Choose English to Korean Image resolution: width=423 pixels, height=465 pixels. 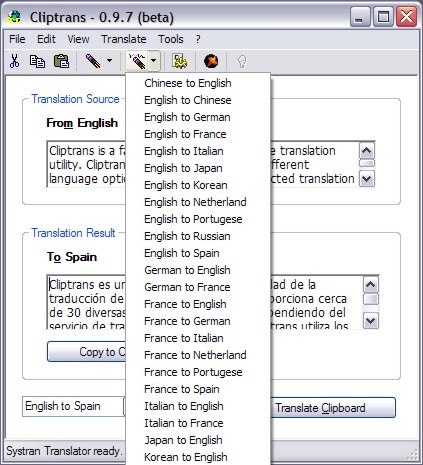click(198, 185)
